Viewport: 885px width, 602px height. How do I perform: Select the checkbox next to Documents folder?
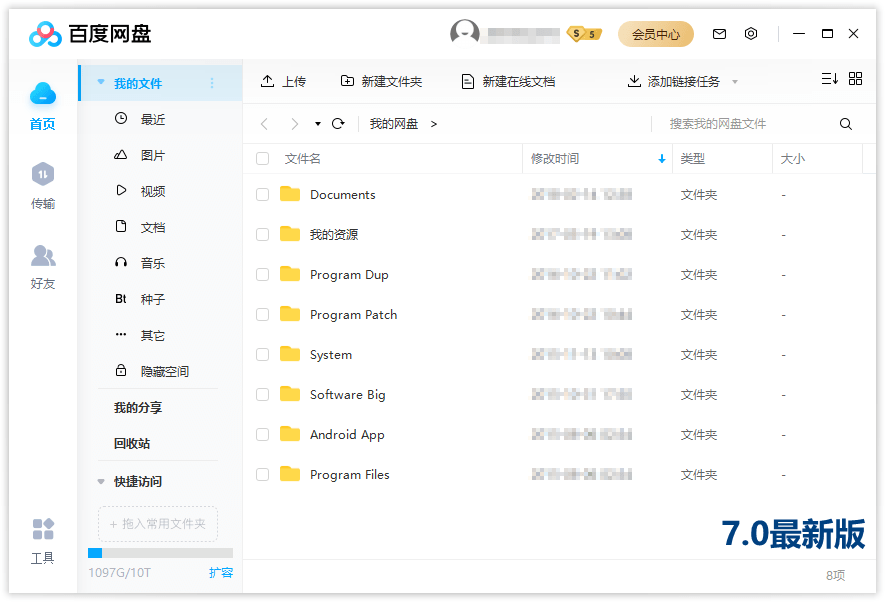pos(262,194)
